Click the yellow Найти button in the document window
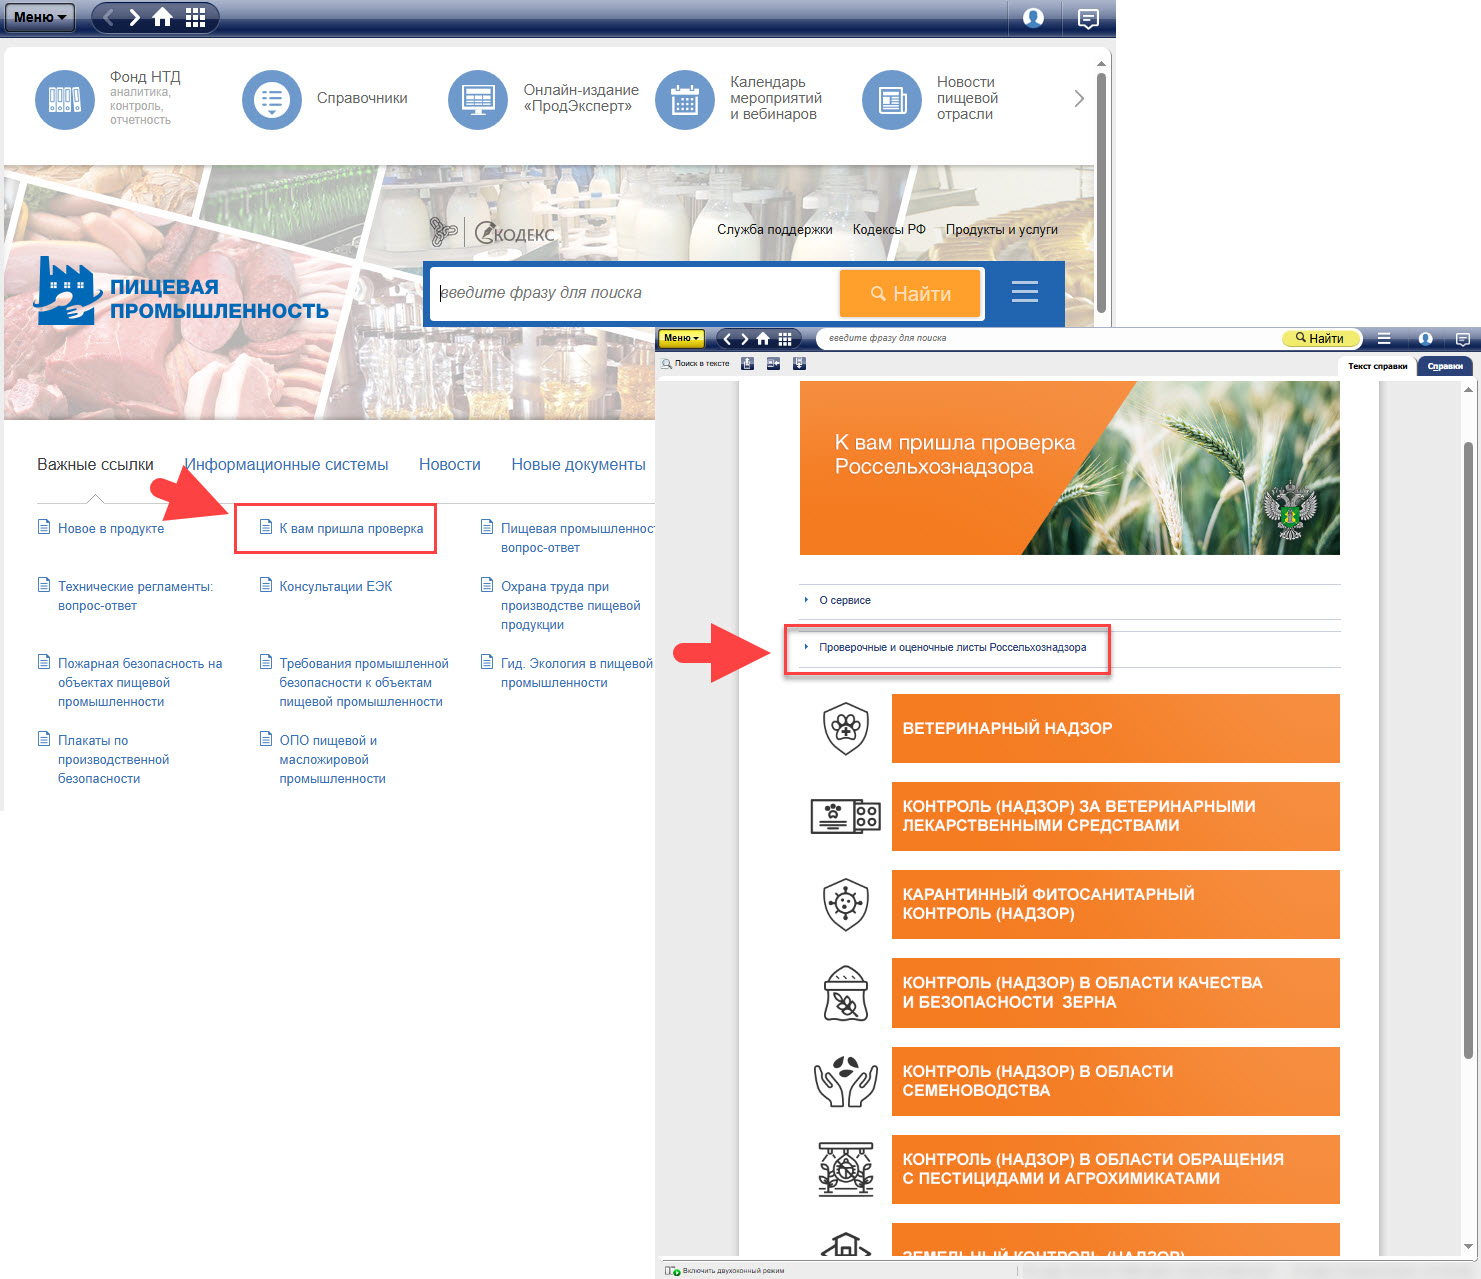This screenshot has height=1279, width=1481. coord(1321,338)
